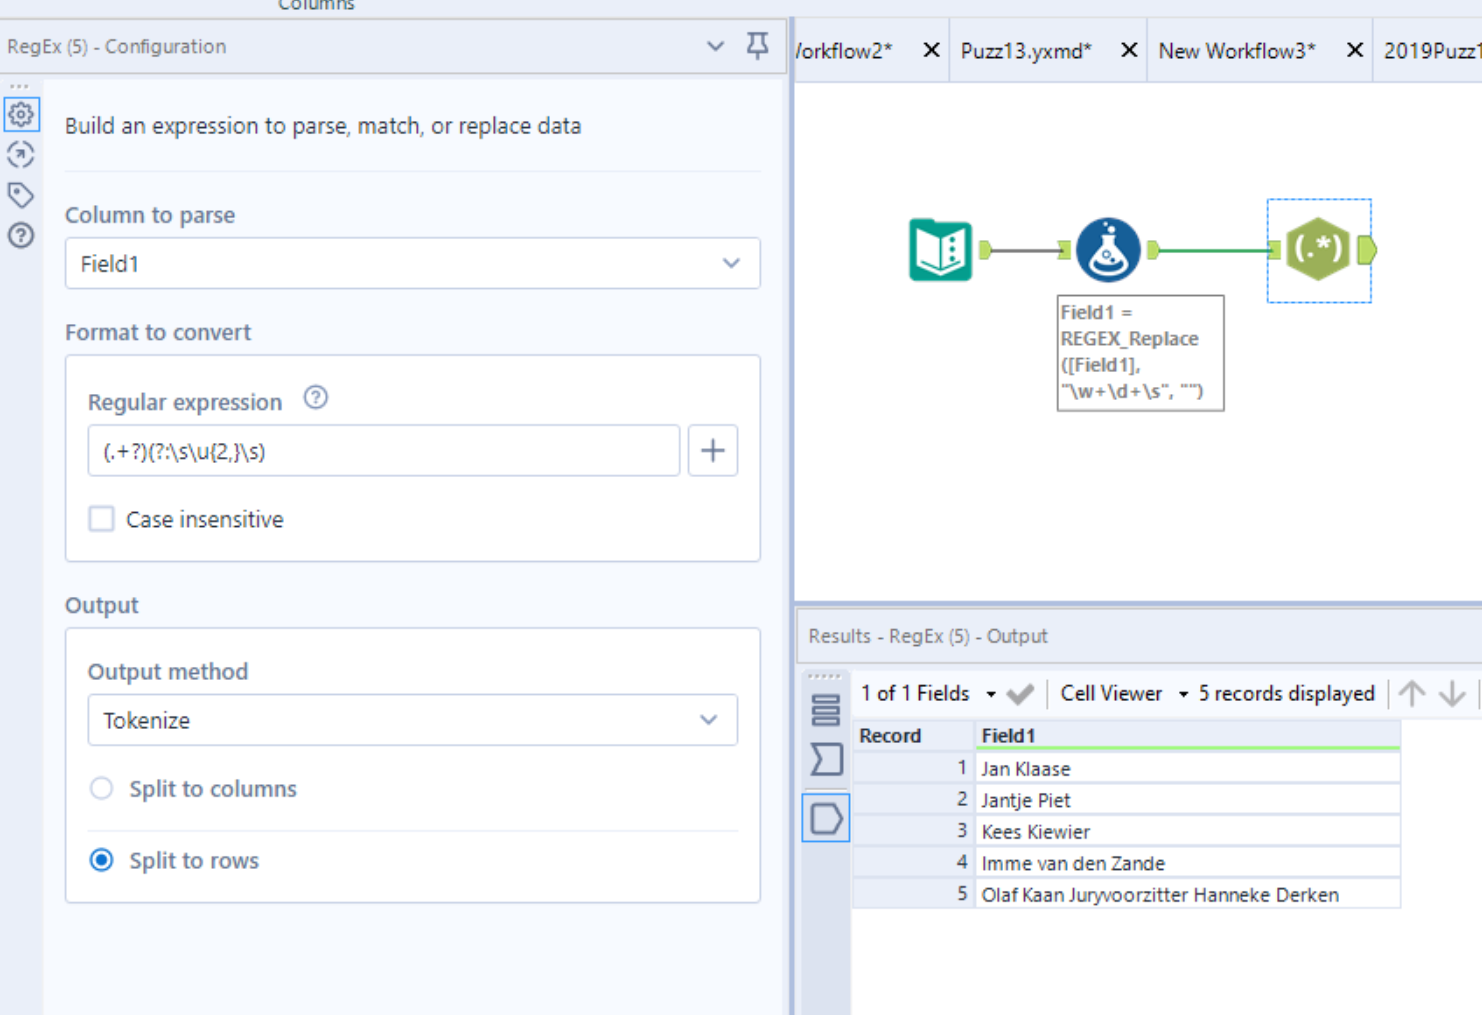Choose the Split to columns option
1482x1015 pixels.
102,789
